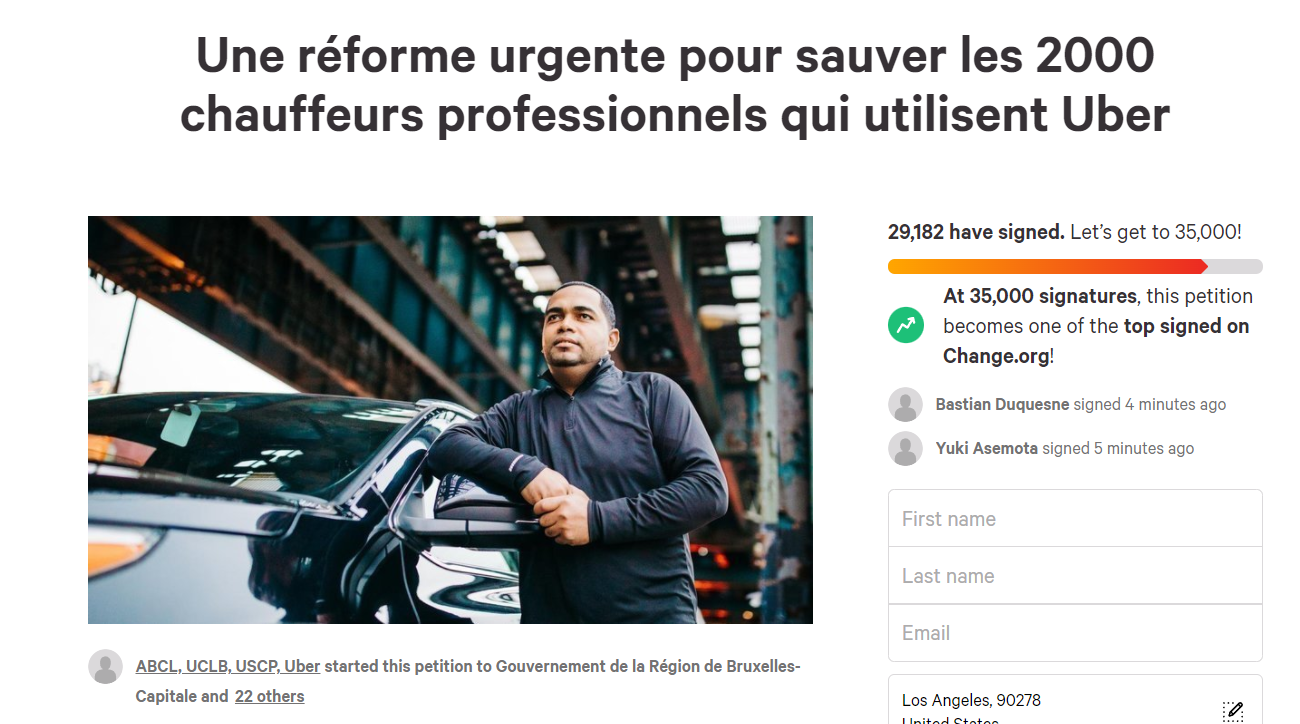The height and width of the screenshot is (724, 1300).
Task: Click Bastian Duquesne's avatar icon
Action: [905, 405]
